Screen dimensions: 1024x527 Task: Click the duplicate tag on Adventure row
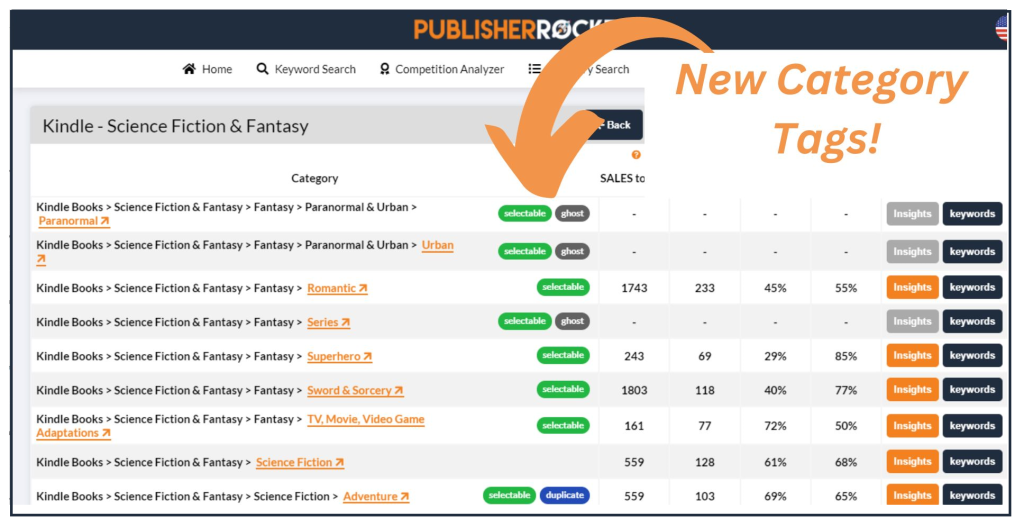click(565, 495)
